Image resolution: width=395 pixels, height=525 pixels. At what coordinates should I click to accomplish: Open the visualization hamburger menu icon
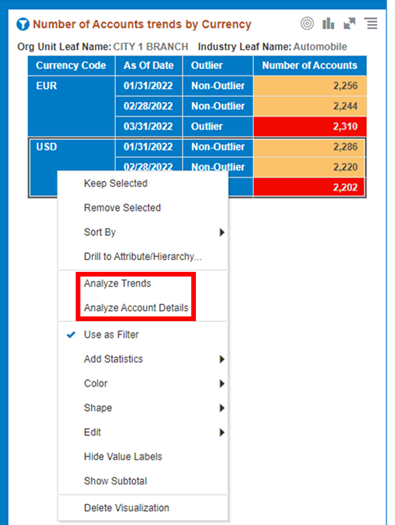pyautogui.click(x=372, y=24)
